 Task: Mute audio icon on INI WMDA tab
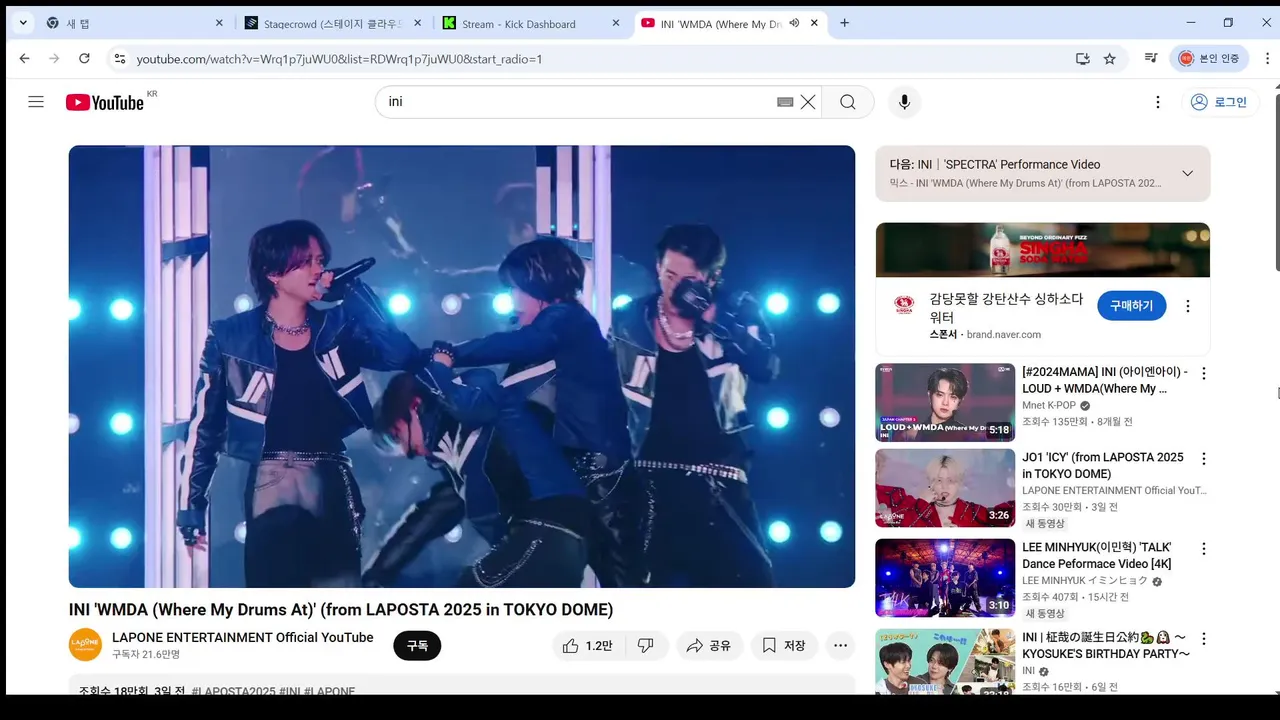793,23
